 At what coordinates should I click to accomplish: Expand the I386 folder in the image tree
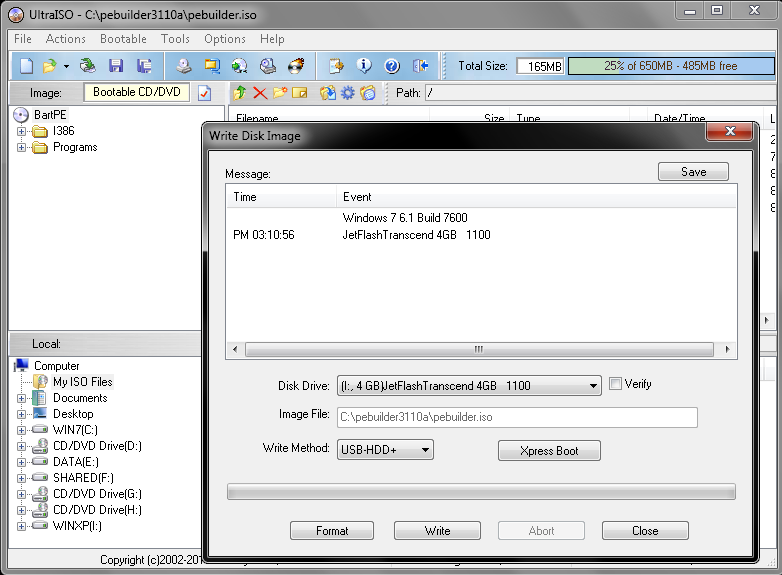(x=21, y=132)
